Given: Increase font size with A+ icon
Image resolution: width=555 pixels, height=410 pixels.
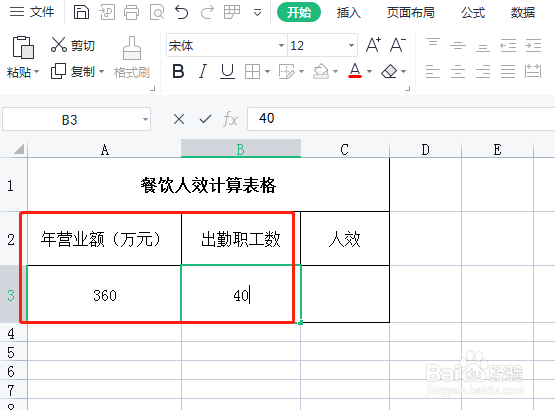Looking at the screenshot, I should click(x=373, y=45).
